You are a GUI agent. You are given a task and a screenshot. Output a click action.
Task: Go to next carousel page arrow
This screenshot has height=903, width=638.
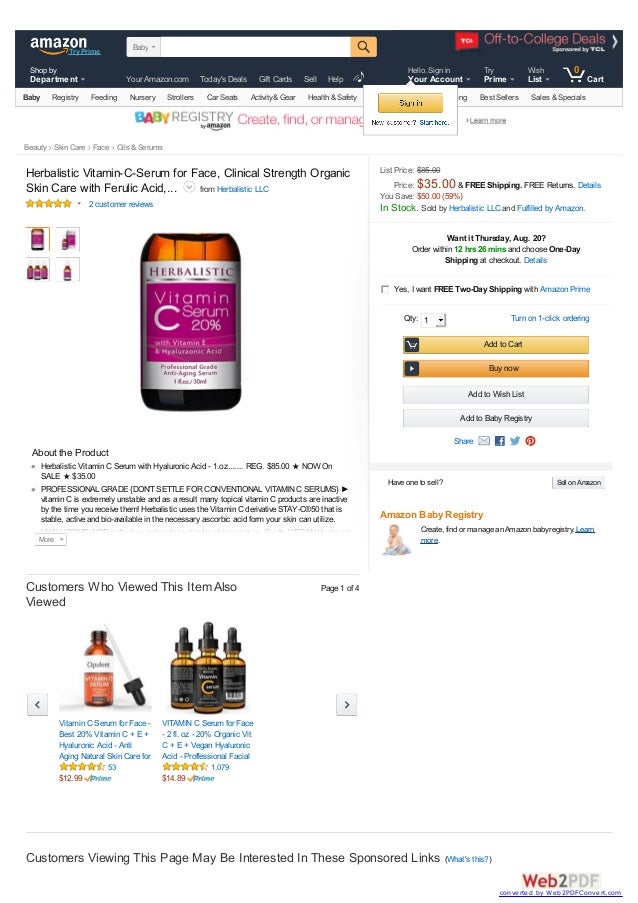[x=347, y=704]
